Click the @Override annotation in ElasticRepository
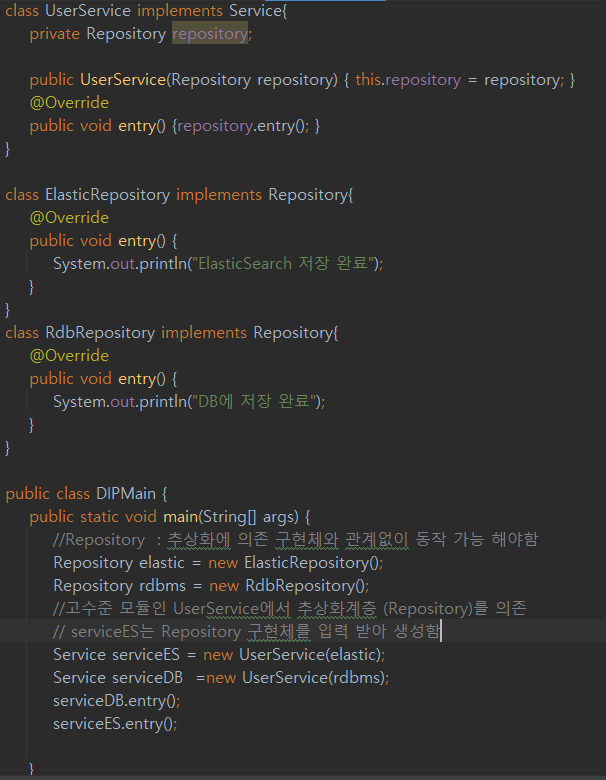The image size is (606, 780). (x=69, y=217)
